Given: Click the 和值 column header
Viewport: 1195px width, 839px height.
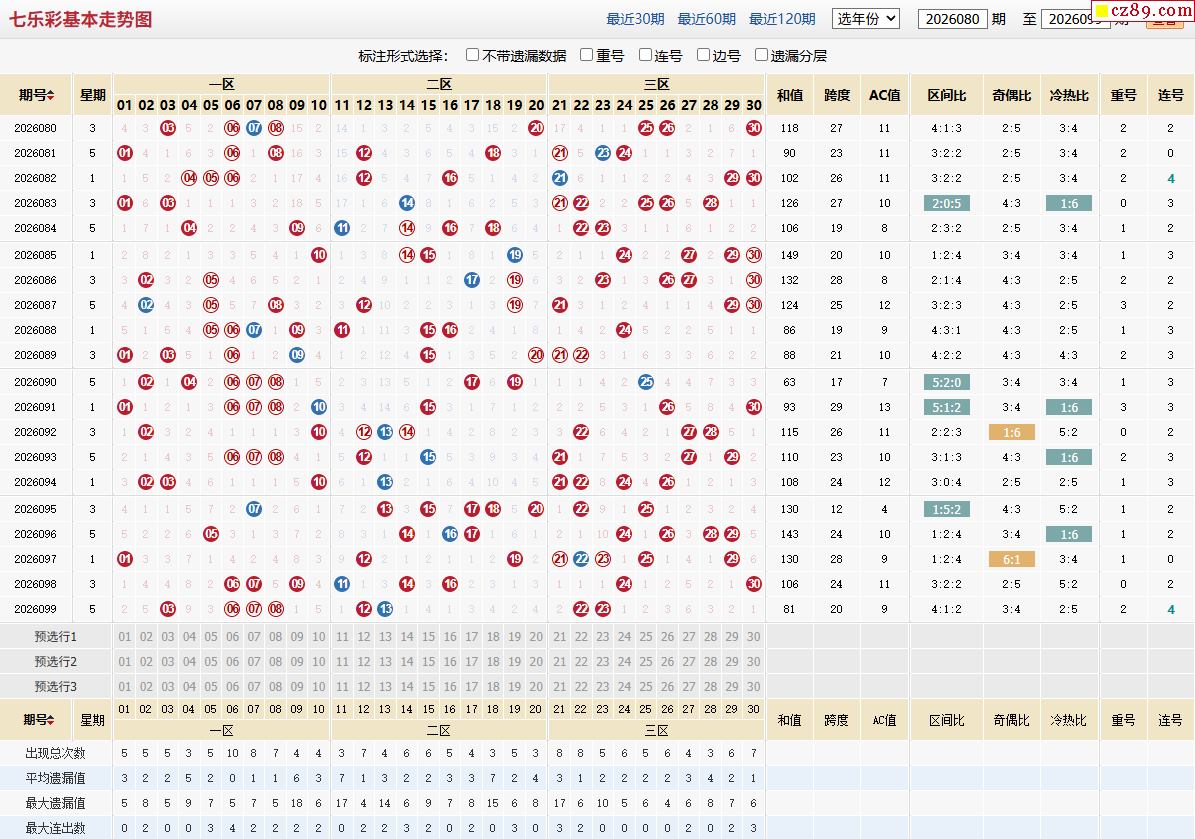Looking at the screenshot, I should 790,95.
